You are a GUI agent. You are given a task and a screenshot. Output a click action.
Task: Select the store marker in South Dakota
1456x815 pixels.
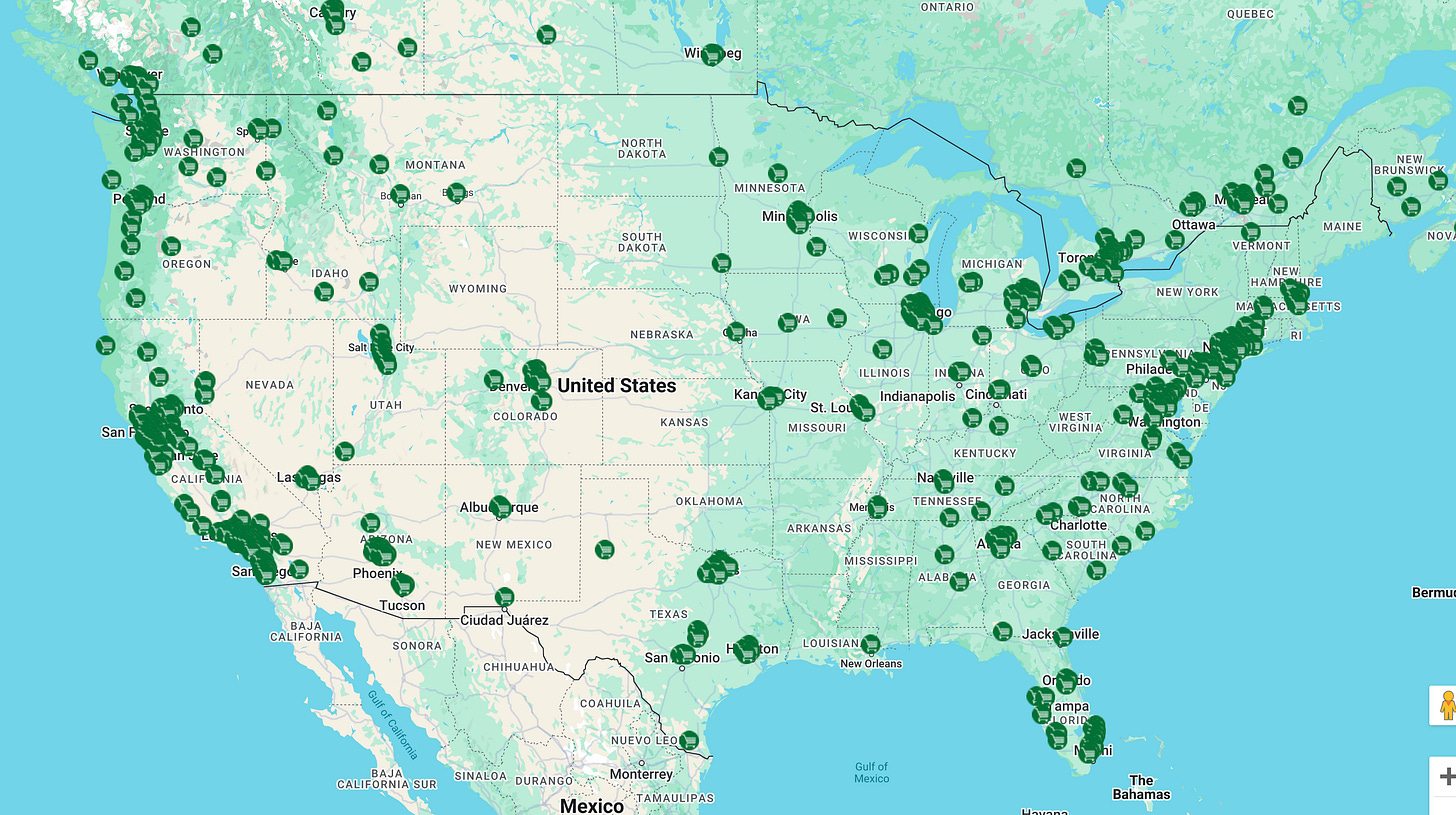[721, 263]
